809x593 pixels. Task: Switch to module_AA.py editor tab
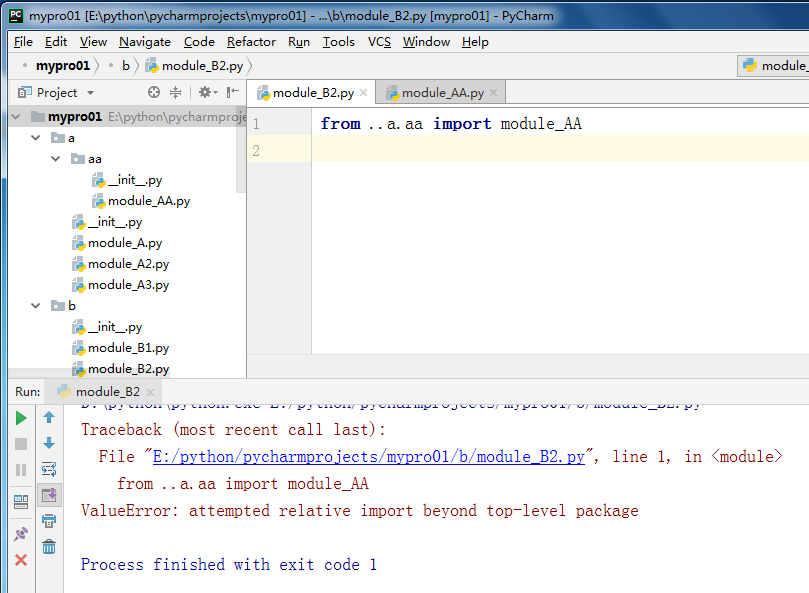(442, 93)
